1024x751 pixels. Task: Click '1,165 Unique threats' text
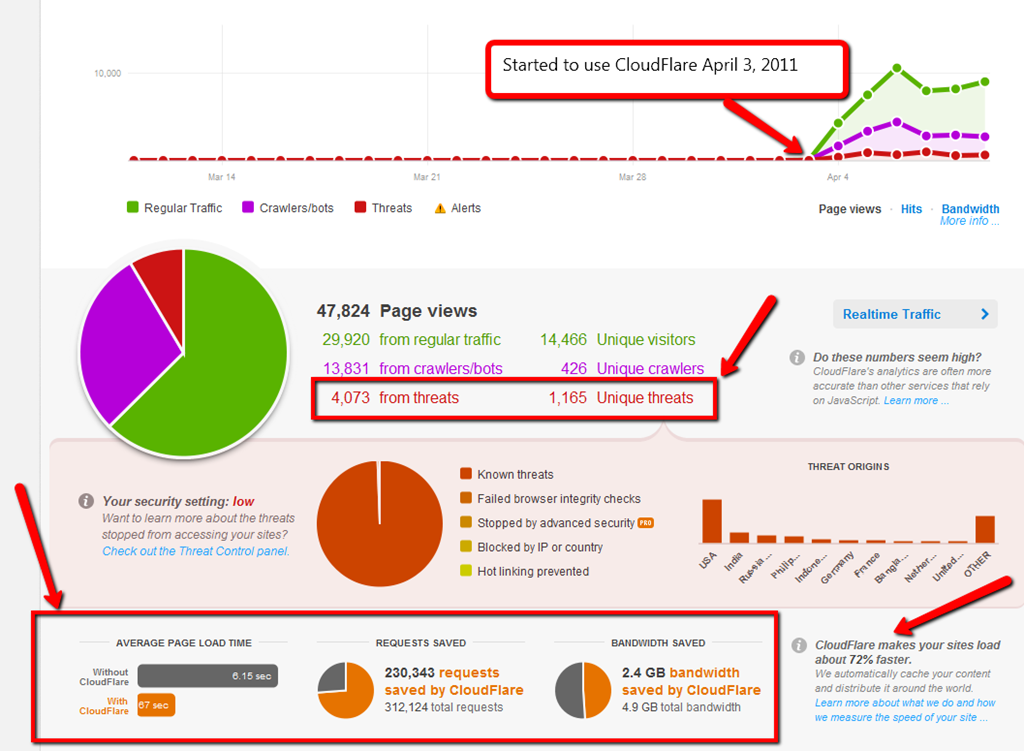[620, 398]
